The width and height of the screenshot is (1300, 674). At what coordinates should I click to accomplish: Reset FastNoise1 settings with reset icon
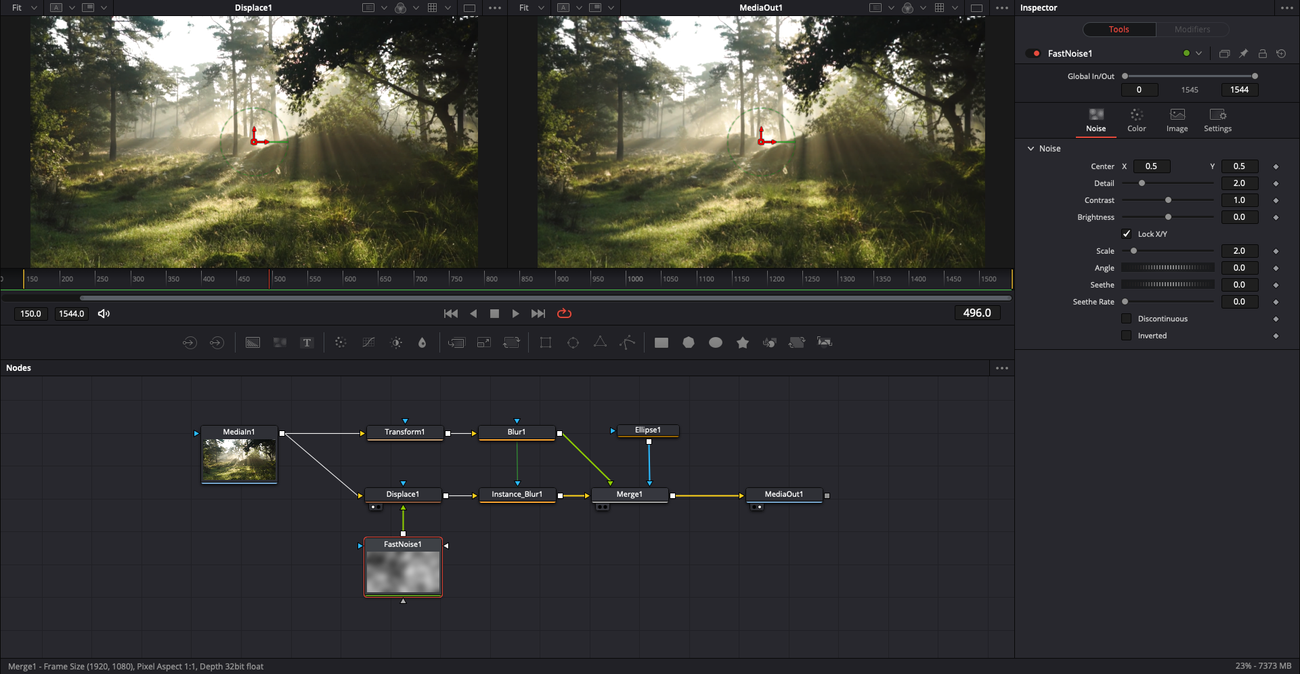1281,54
